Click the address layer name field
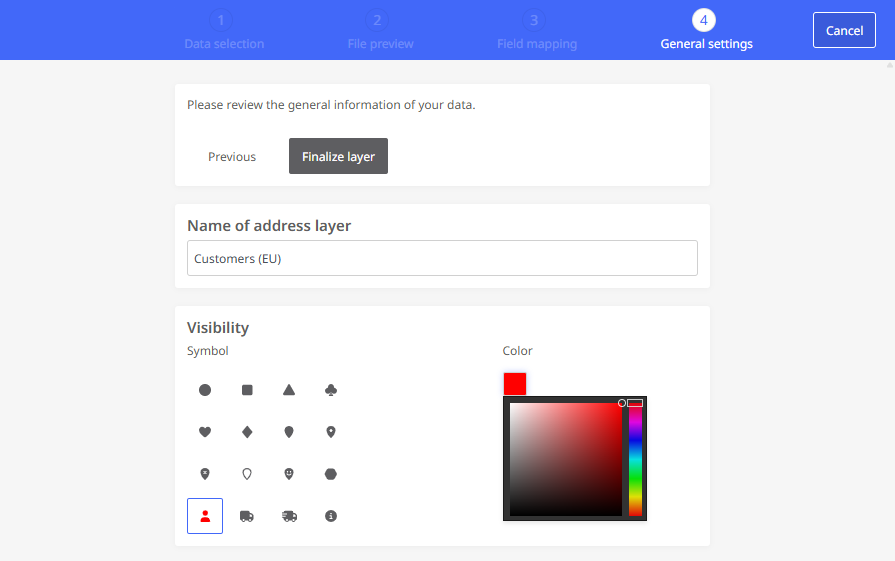895x561 pixels. [x=442, y=258]
